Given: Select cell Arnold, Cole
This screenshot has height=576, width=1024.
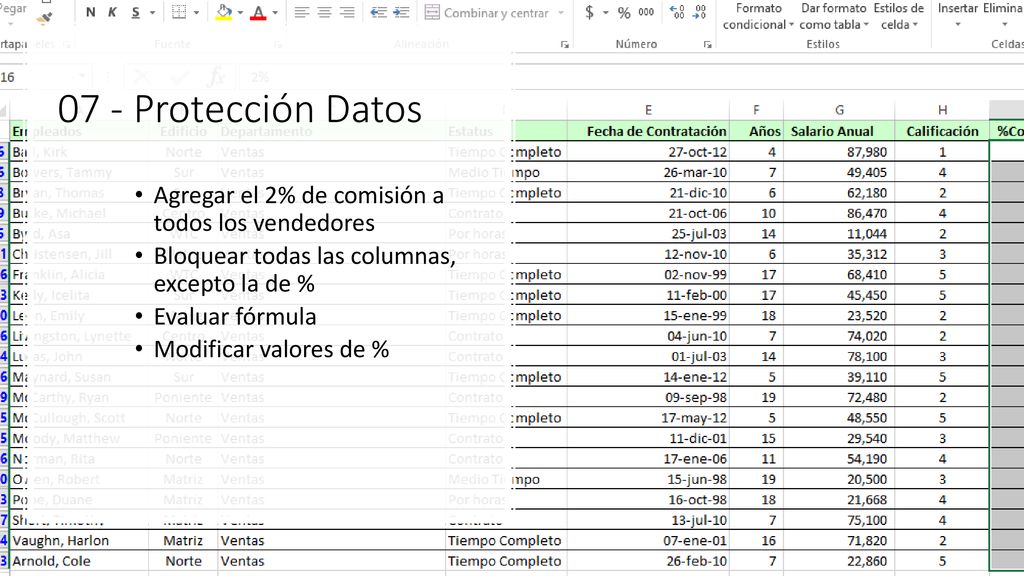Looking at the screenshot, I should click(79, 561).
